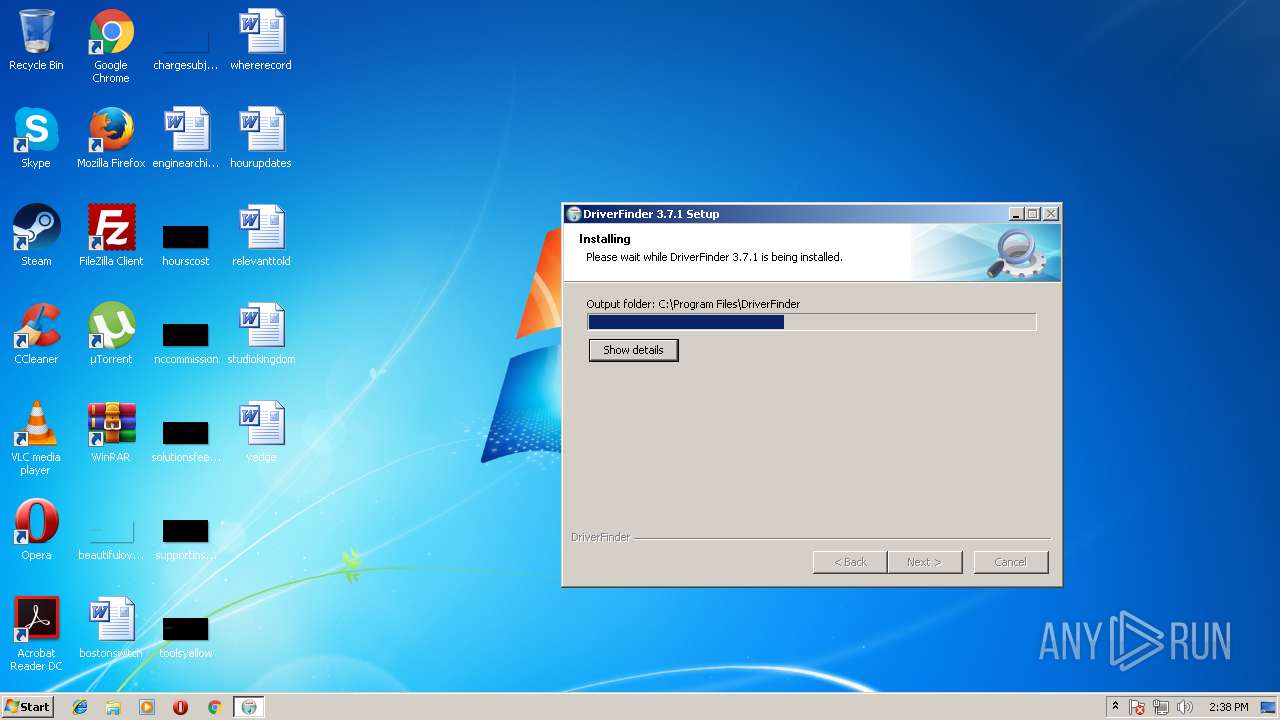1280x720 pixels.
Task: Click the disabled Back button
Action: coord(850,562)
